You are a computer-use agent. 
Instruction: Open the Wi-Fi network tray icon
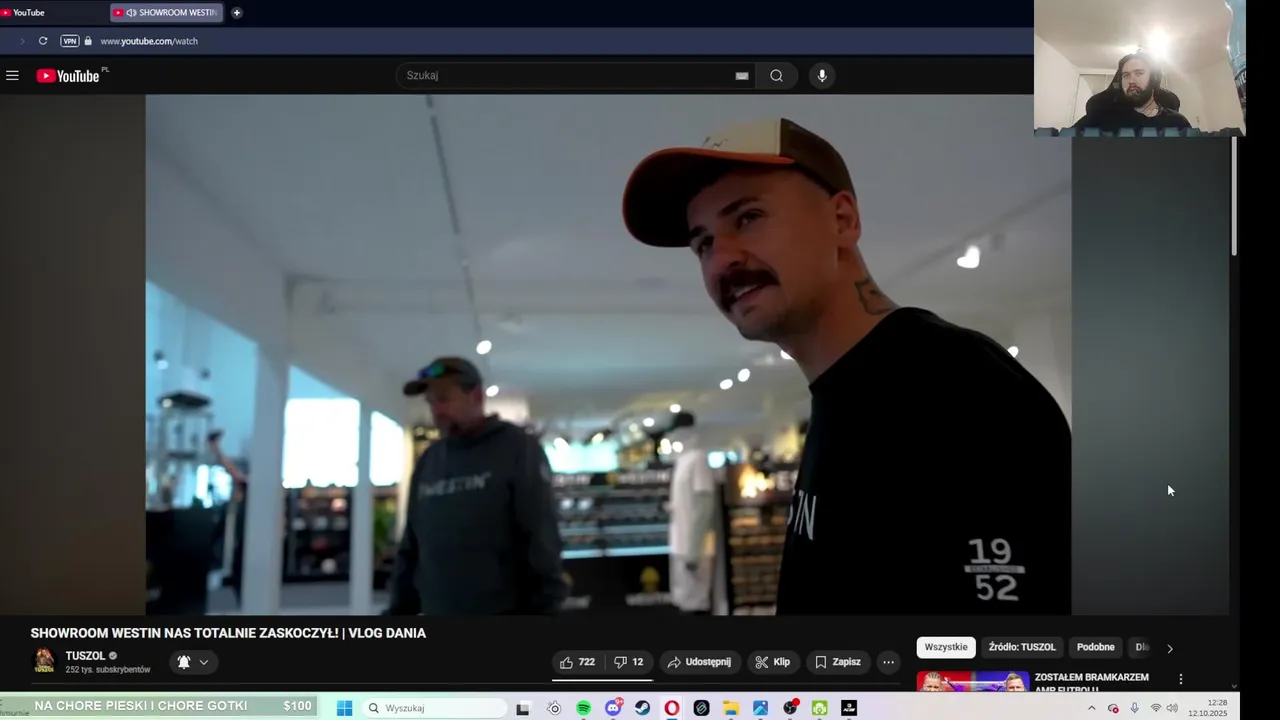1156,708
